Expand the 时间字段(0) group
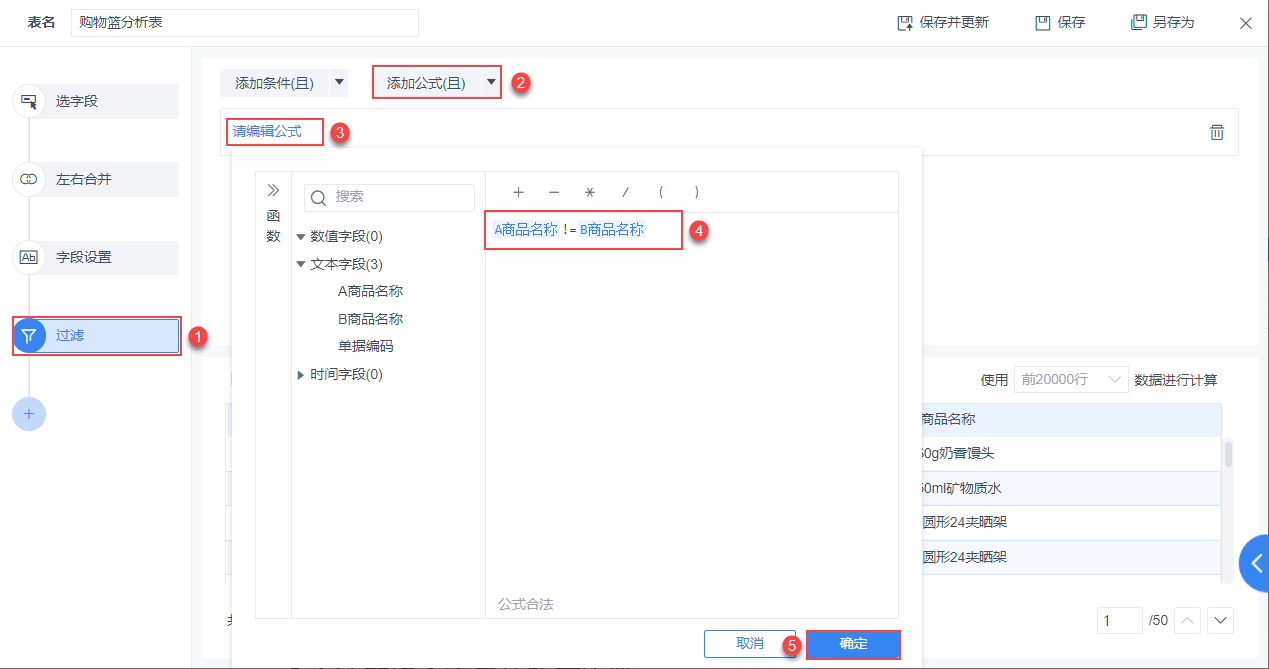 [301, 375]
